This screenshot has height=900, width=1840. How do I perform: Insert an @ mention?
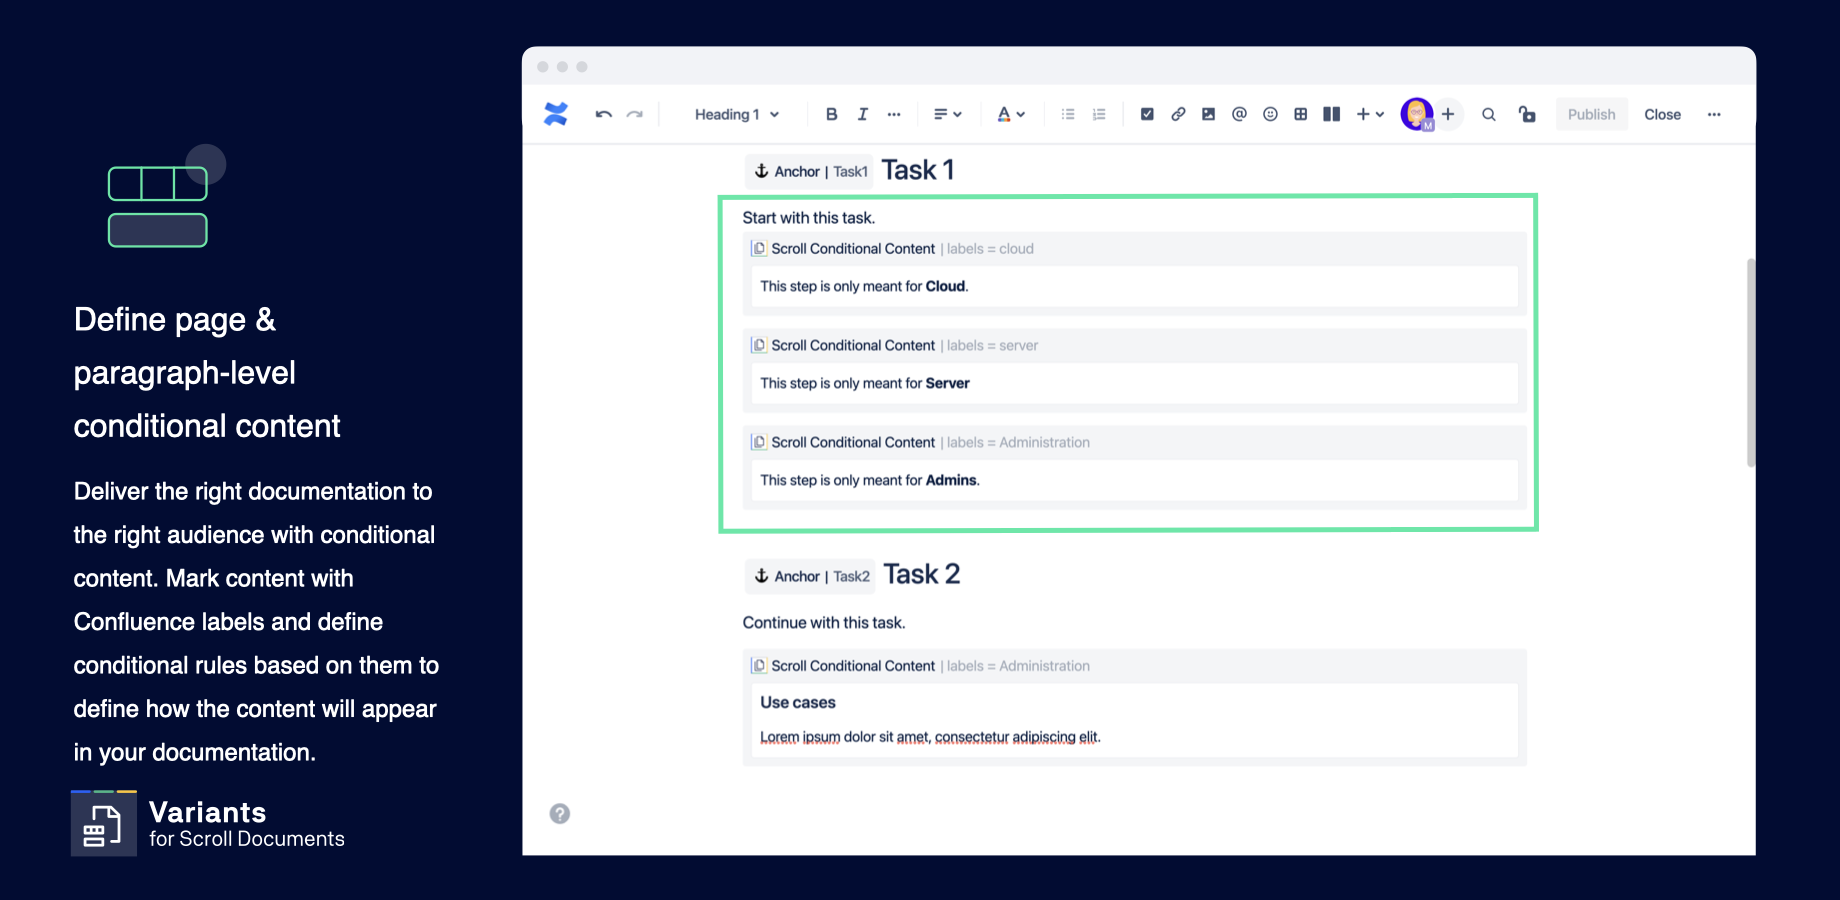[x=1239, y=114]
